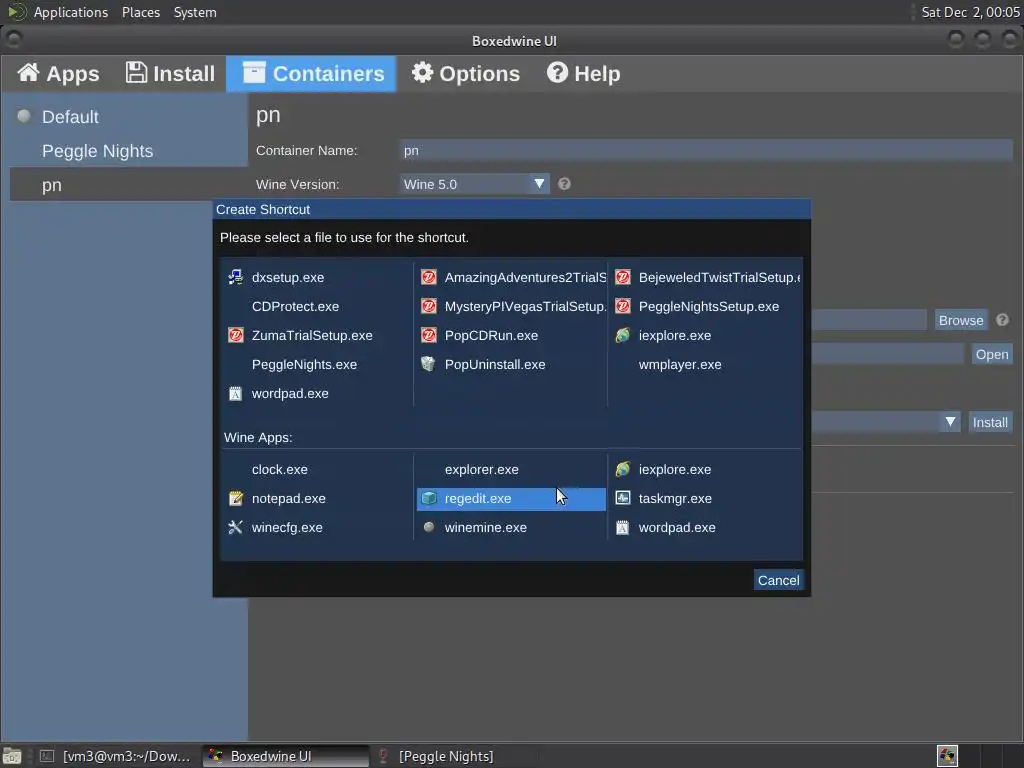This screenshot has width=1024, height=768.
Task: Switch to terminal window in taskbar
Action: [x=115, y=756]
